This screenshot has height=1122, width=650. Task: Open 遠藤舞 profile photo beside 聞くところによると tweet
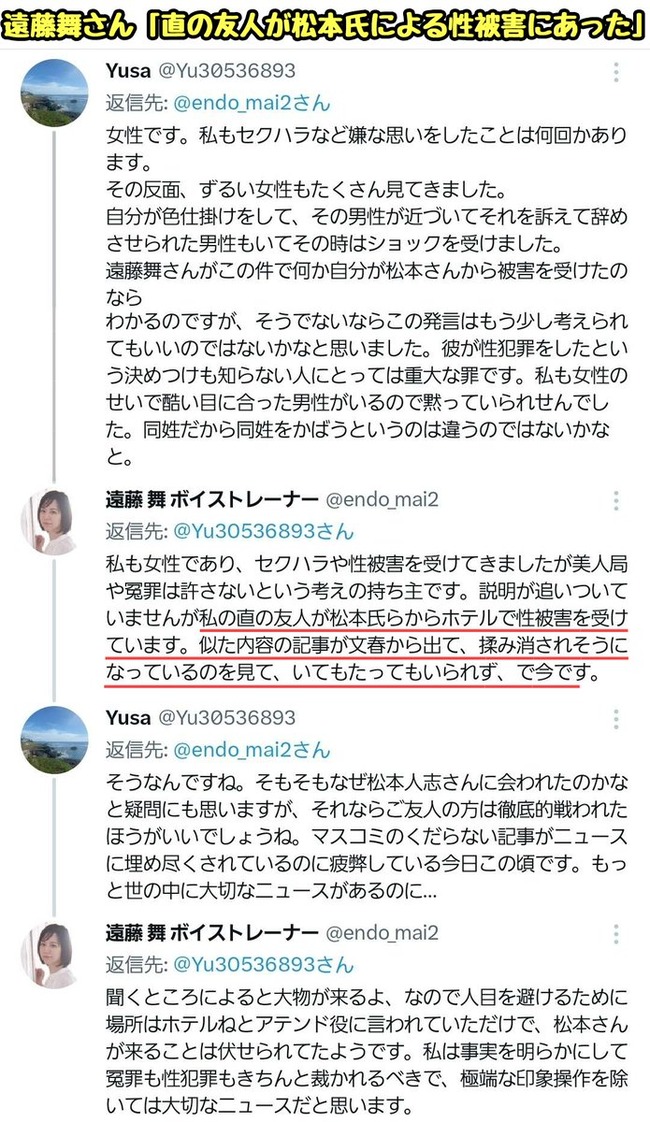49,955
